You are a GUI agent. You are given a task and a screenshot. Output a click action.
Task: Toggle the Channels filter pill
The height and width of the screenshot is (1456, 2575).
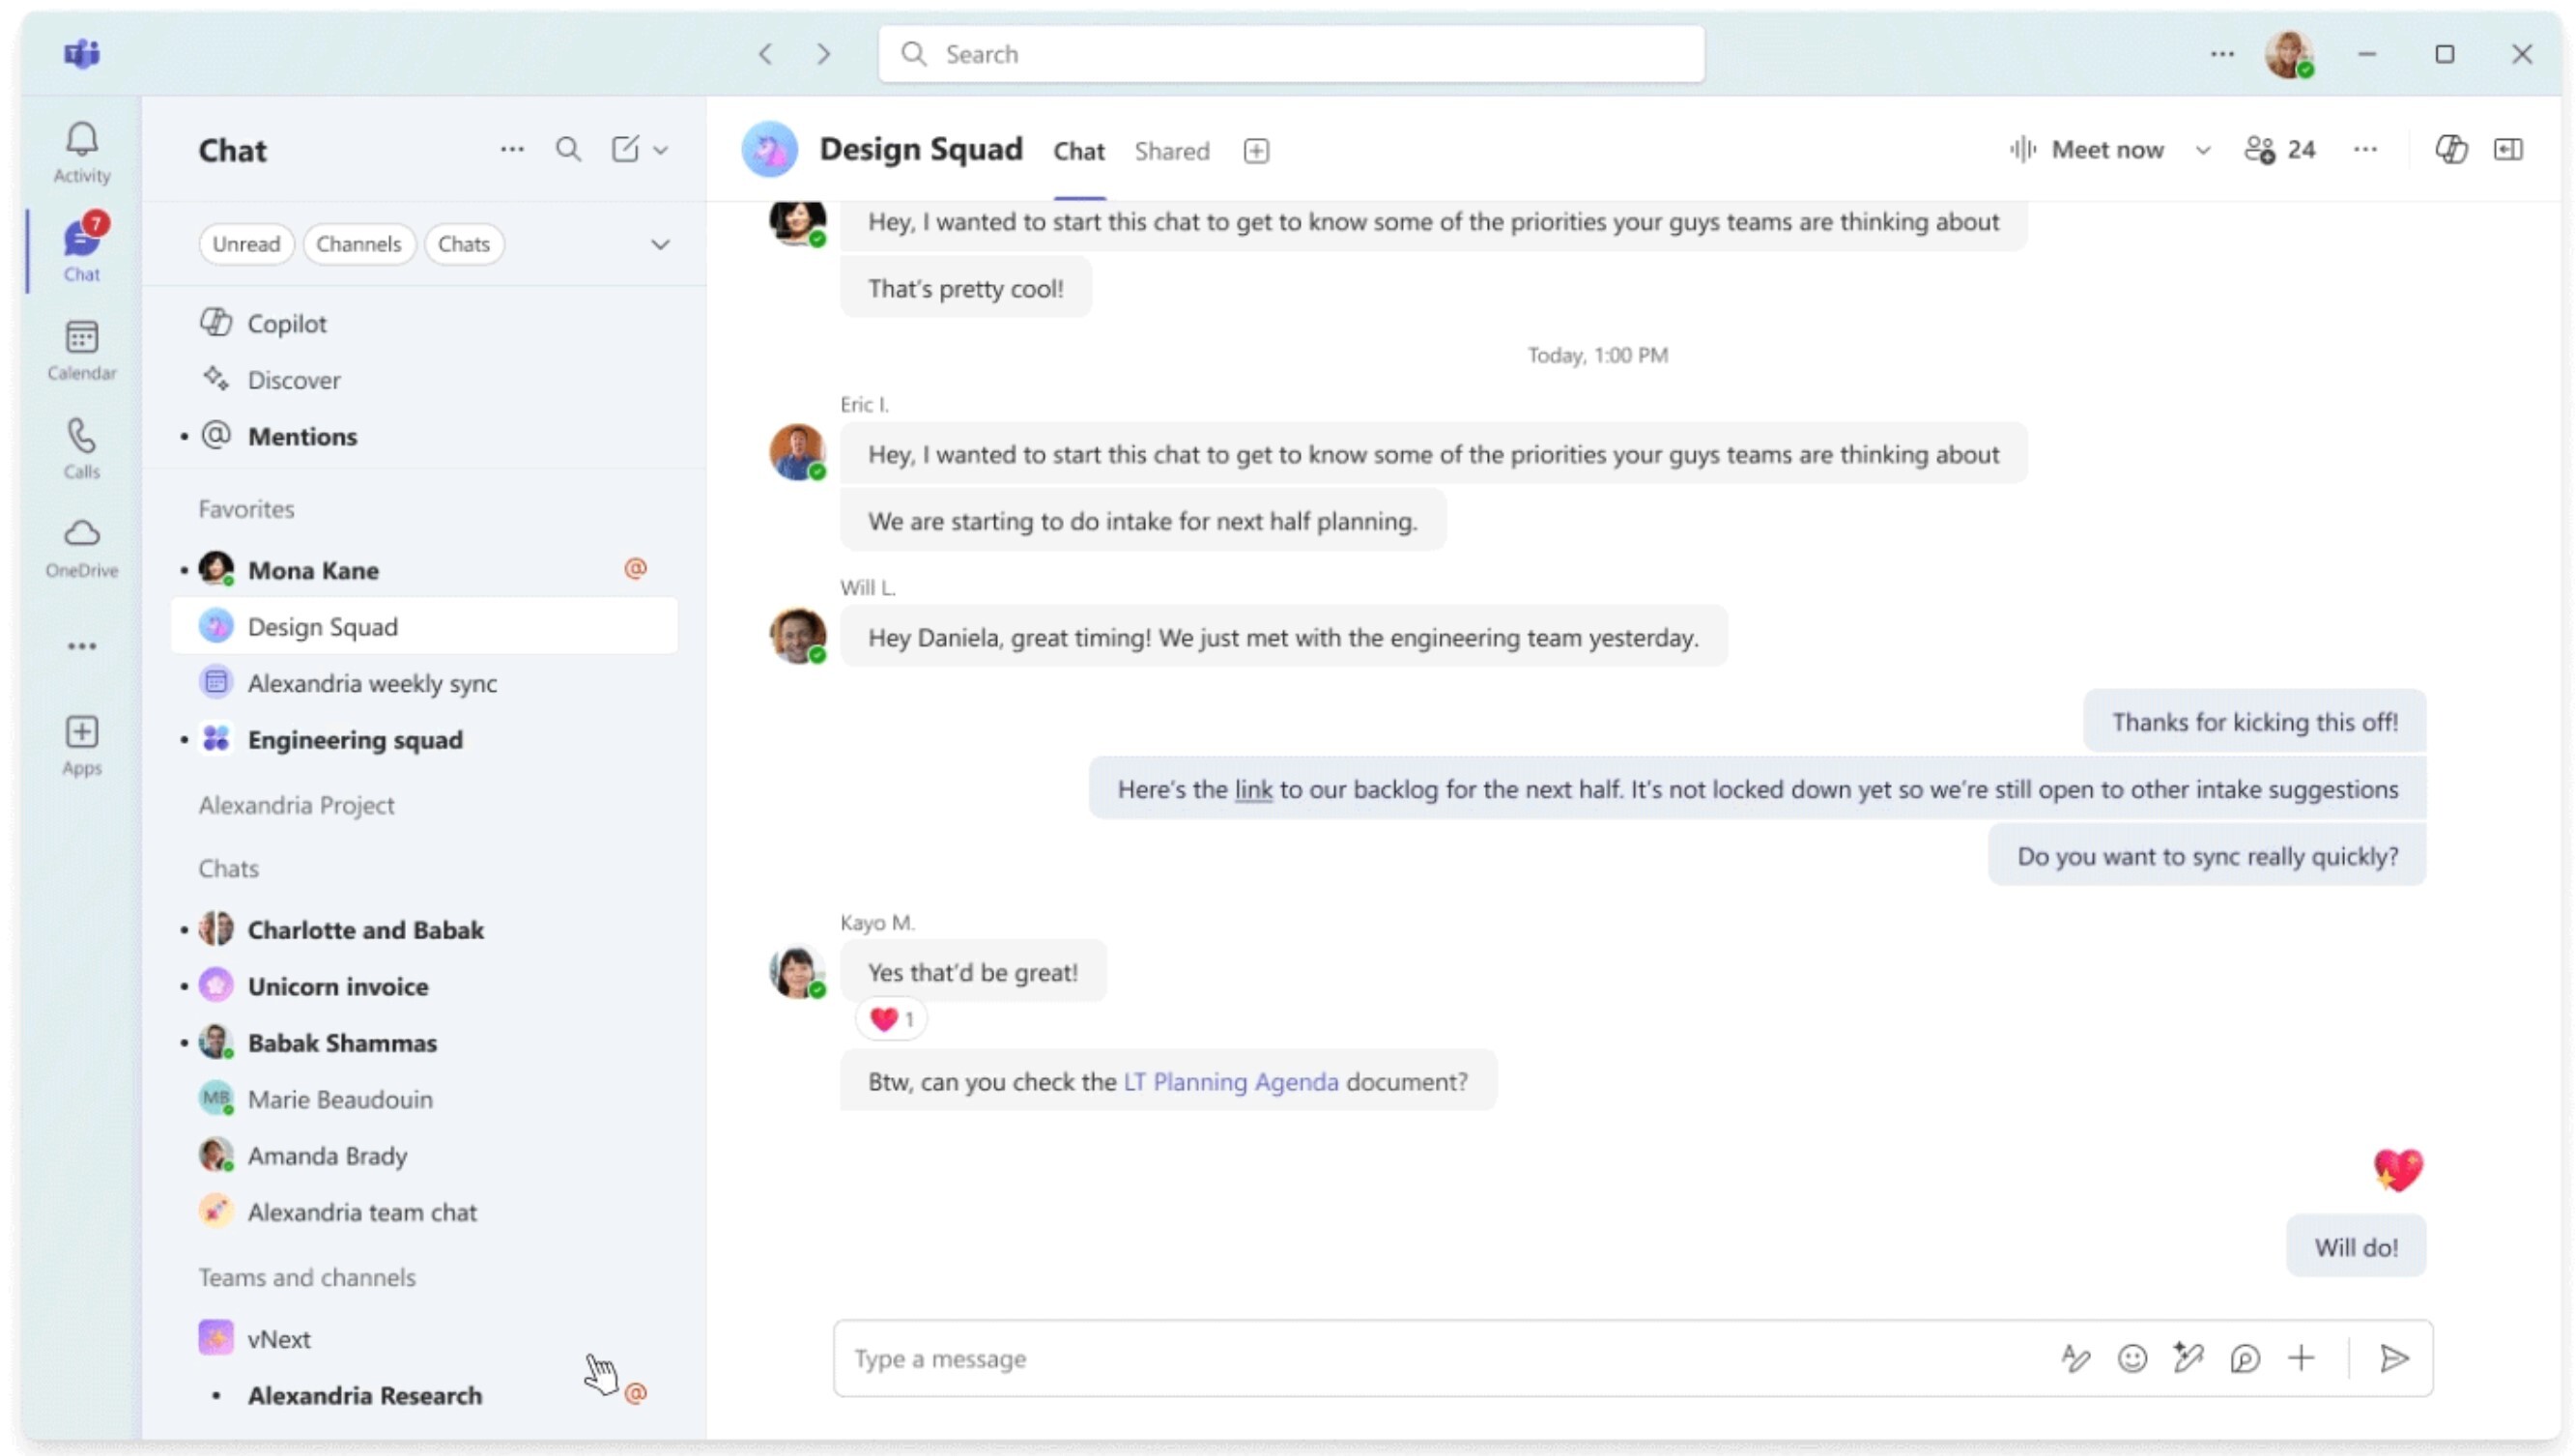tap(359, 243)
